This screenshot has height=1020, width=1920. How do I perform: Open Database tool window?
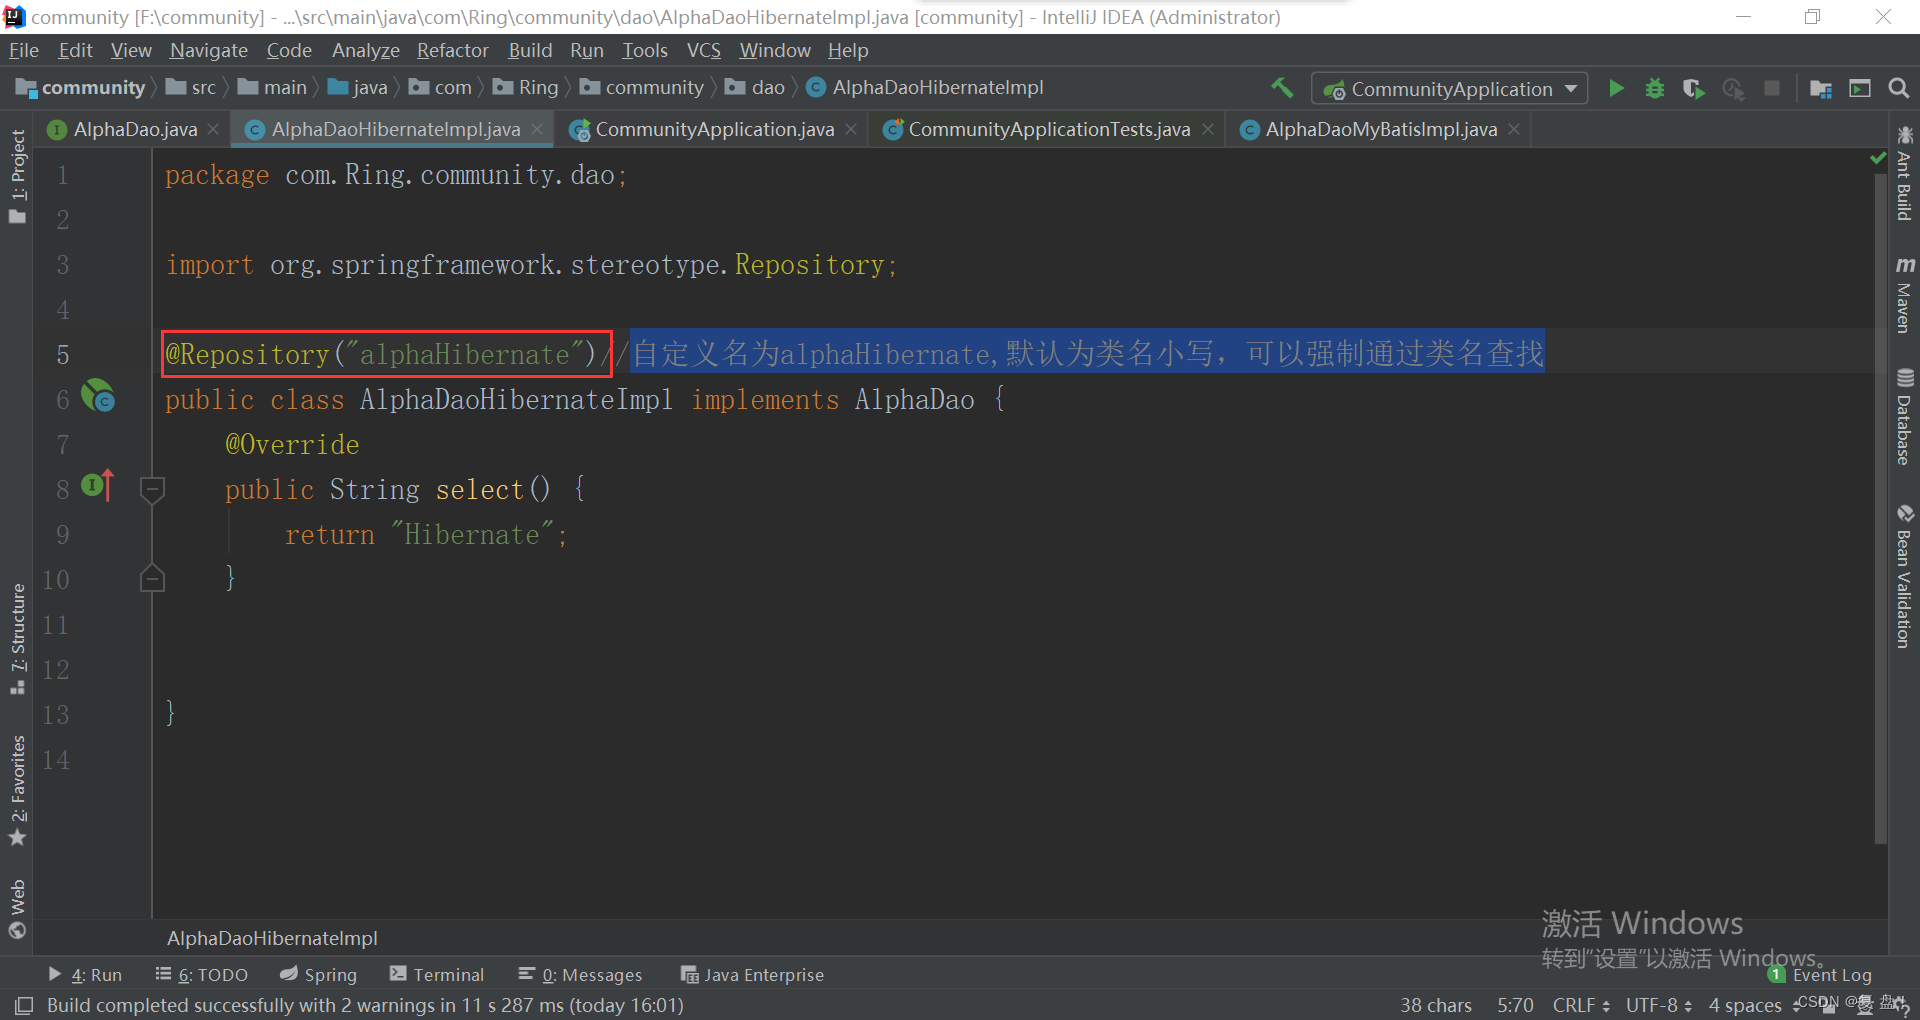click(x=1904, y=417)
